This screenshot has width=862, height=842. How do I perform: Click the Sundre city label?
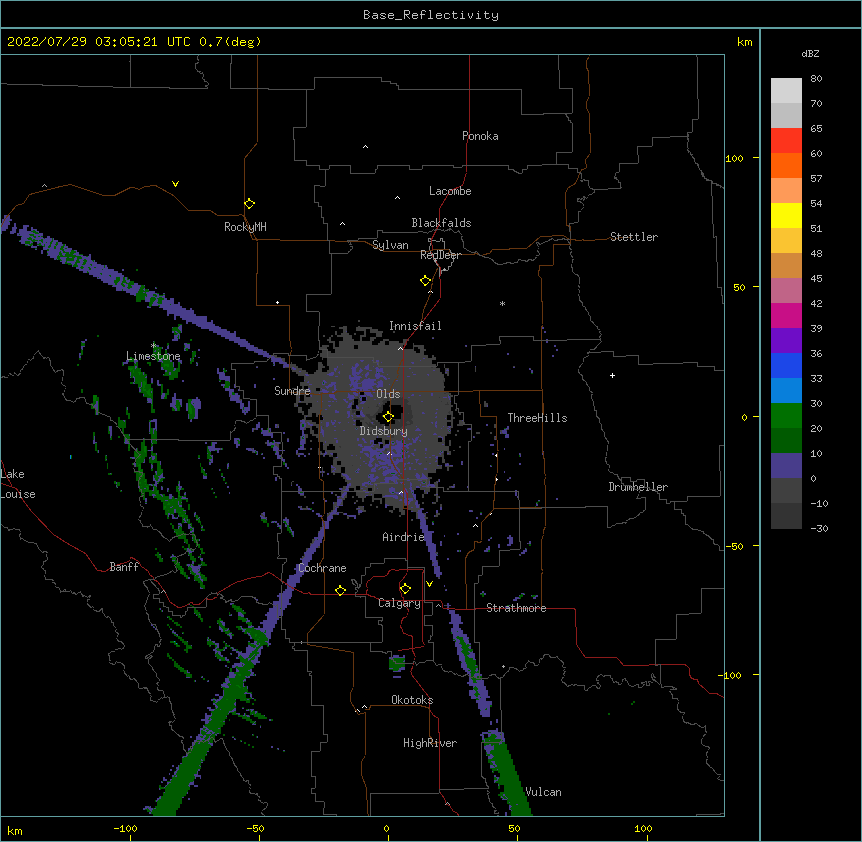292,391
